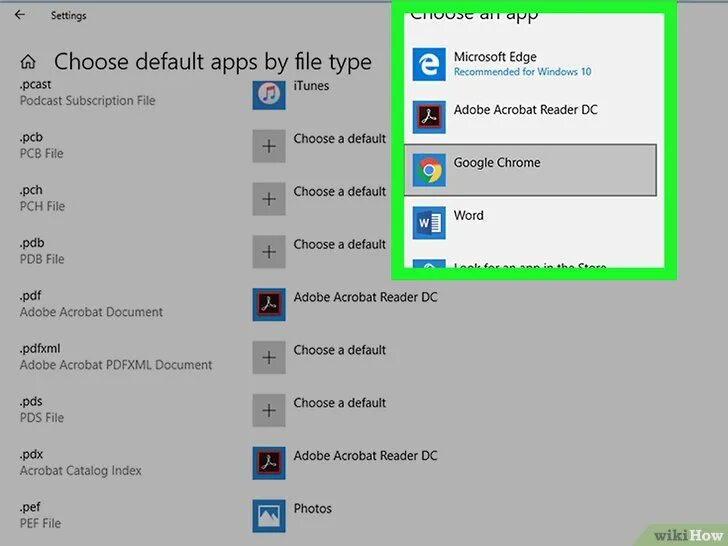Click the '.pcast' extension text
The image size is (728, 546).
(35, 85)
